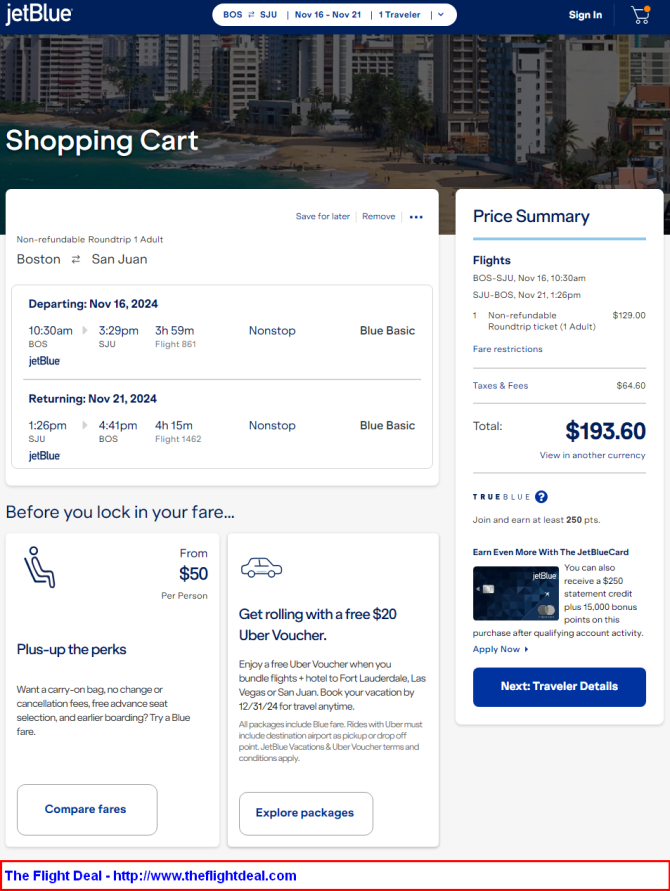Click the JetBlue credit card image
Screen dimensions: 670x891
click(x=515, y=593)
